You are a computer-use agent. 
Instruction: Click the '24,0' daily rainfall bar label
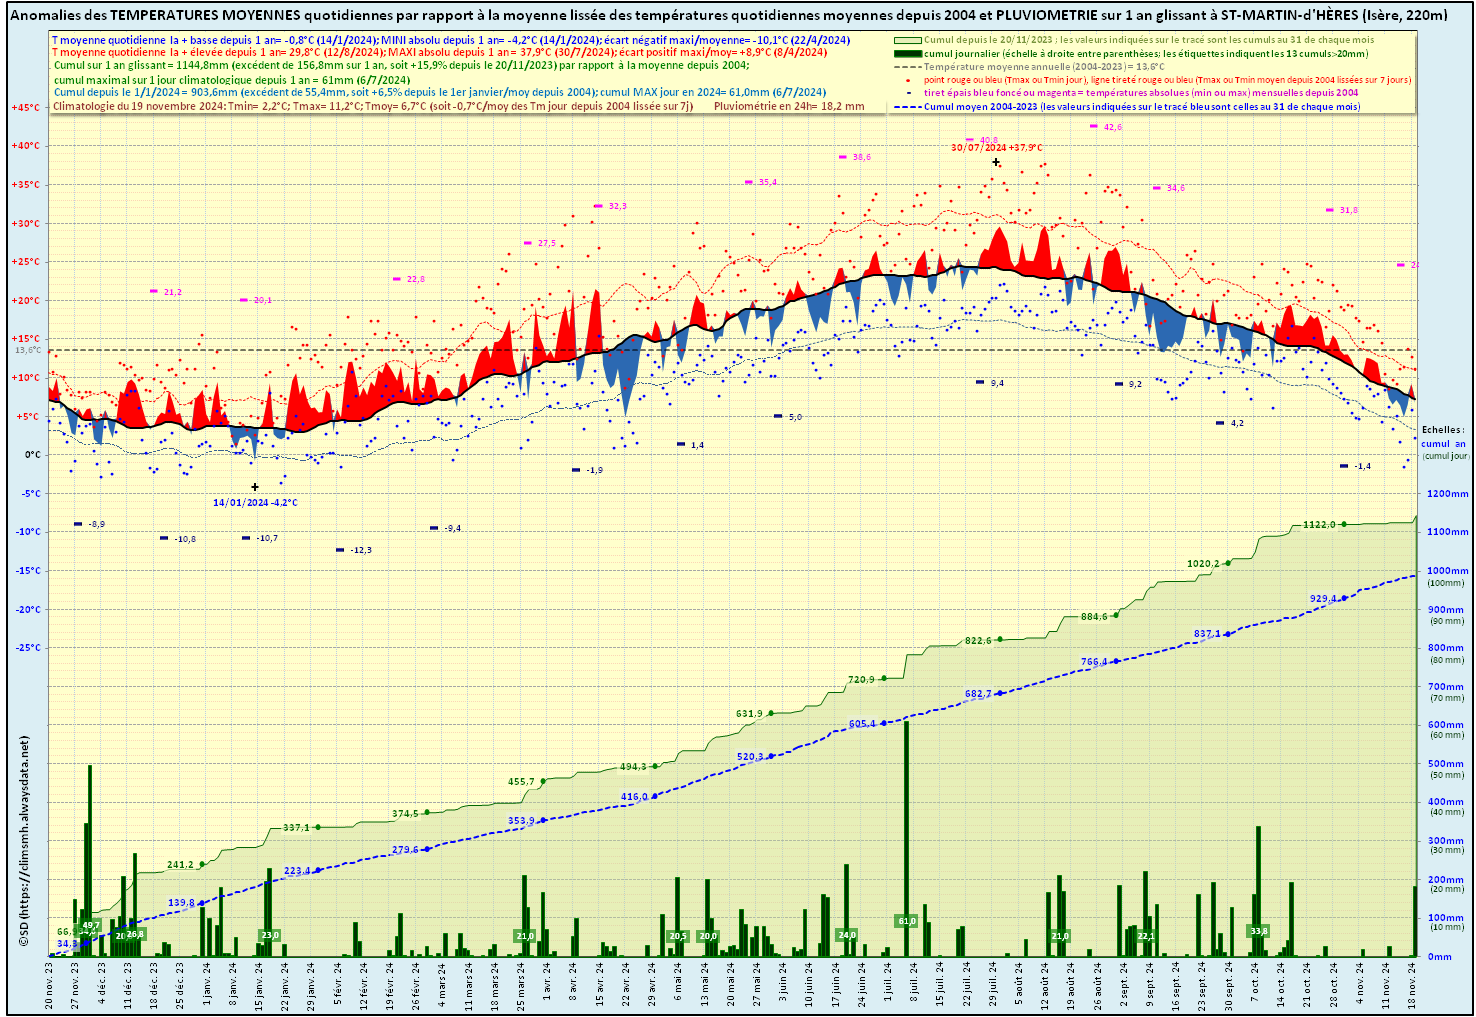(847, 934)
